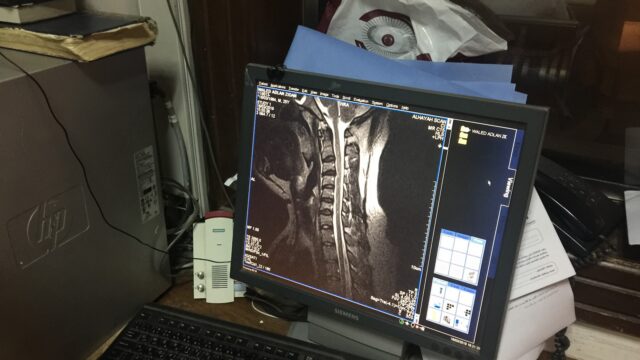Click the date and time display in the status bar

[465, 340]
